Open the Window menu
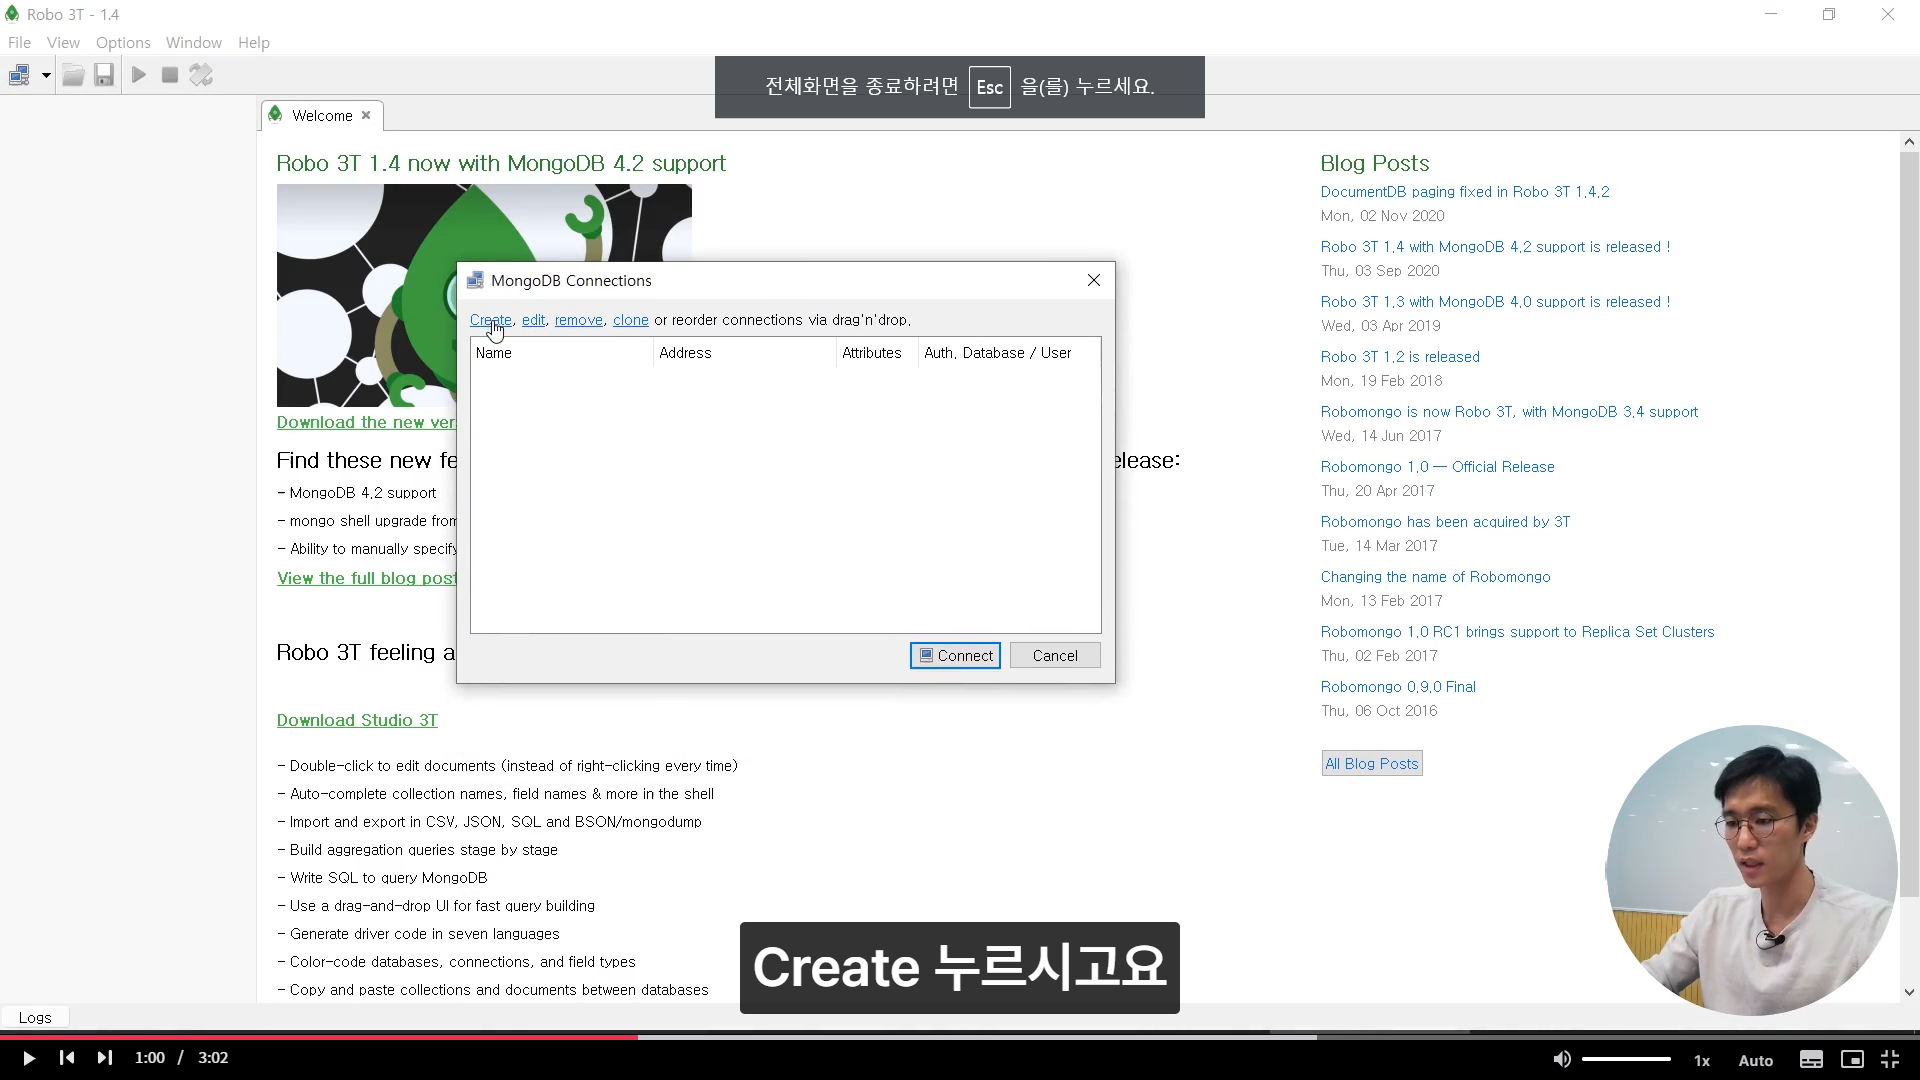 pyautogui.click(x=194, y=42)
